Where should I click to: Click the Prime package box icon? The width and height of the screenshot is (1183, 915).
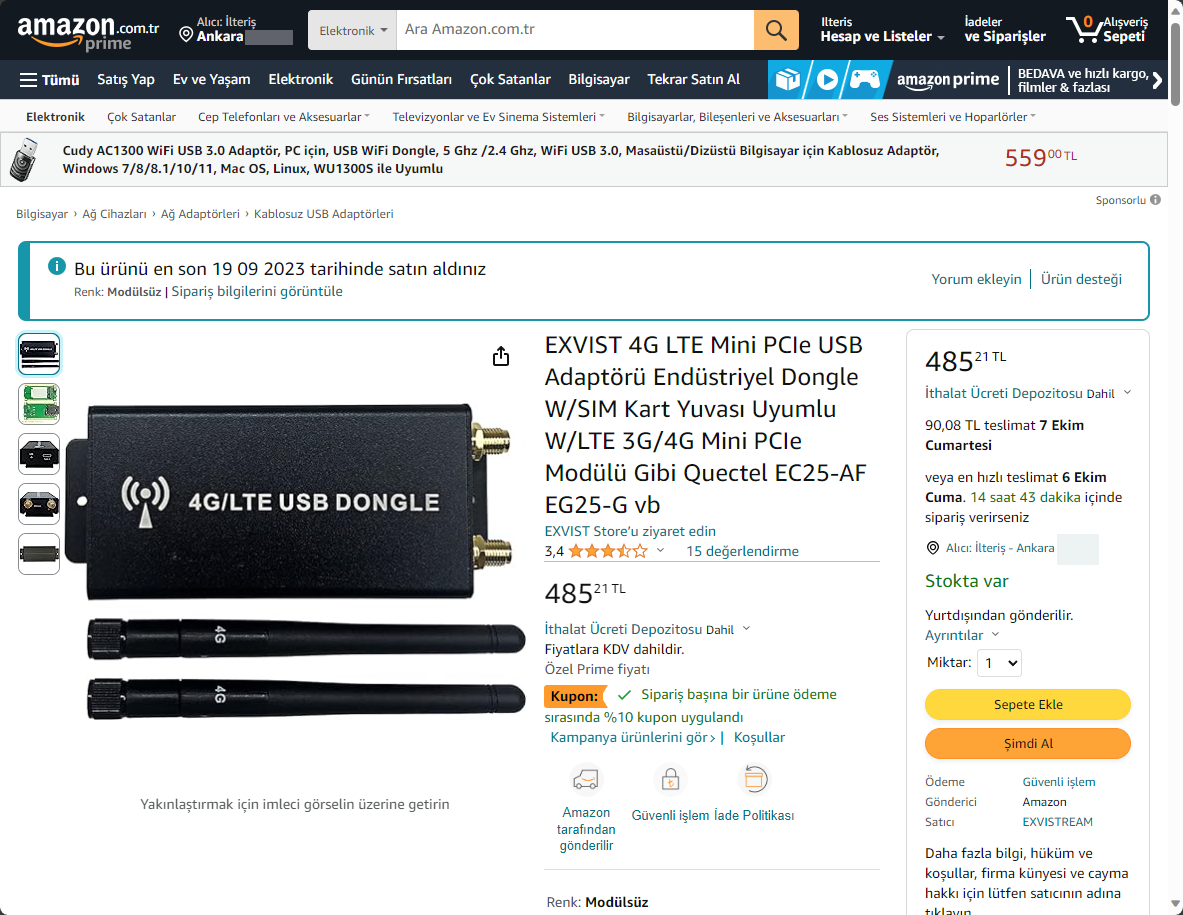click(x=787, y=79)
